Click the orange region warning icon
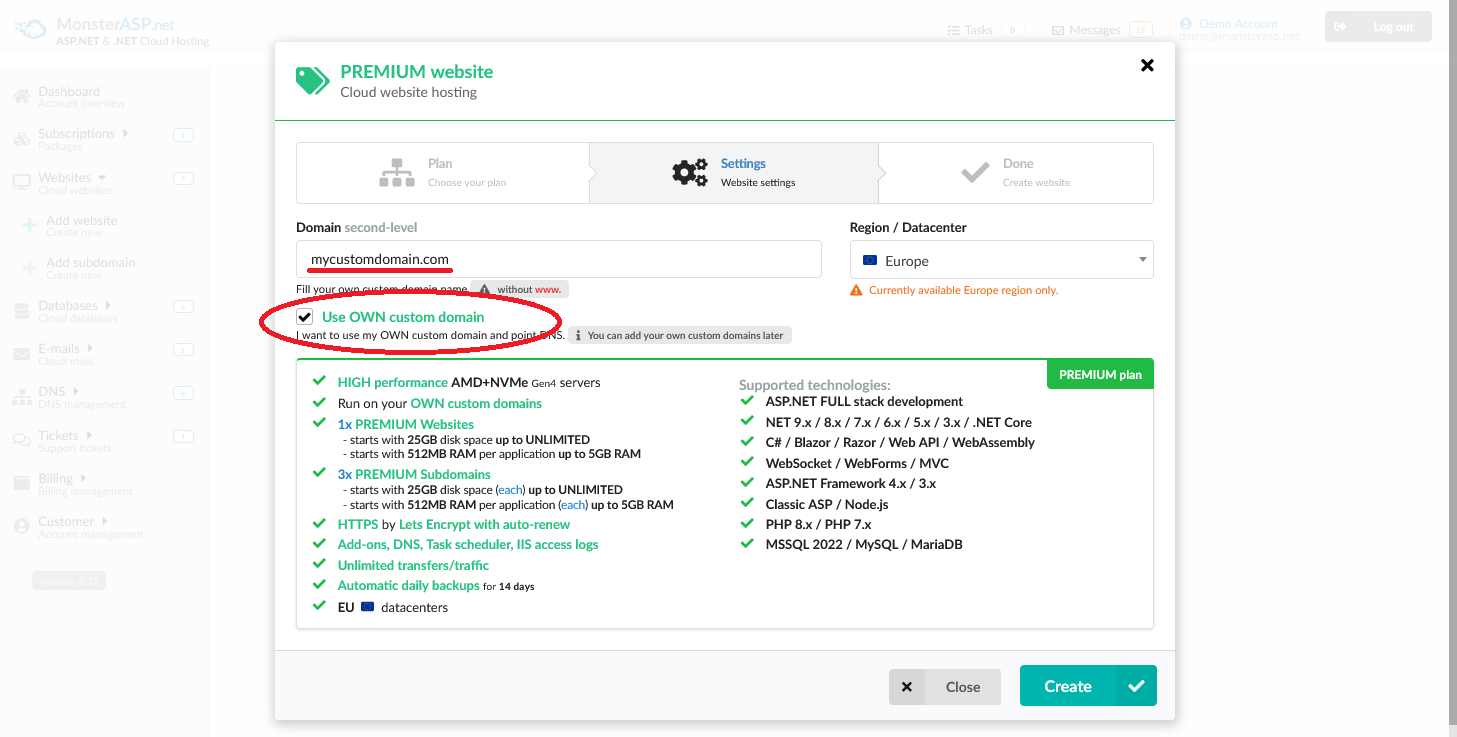The height and width of the screenshot is (737, 1457). [856, 290]
